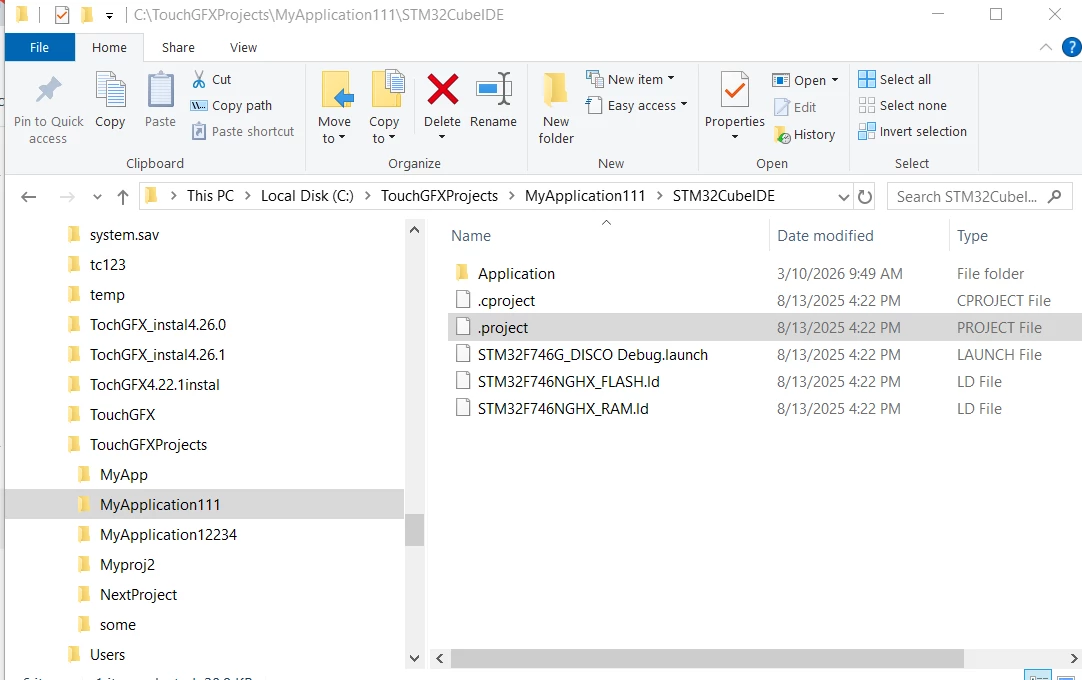Click the Copy ribbon icon
The image size is (1082, 680).
pos(110,90)
